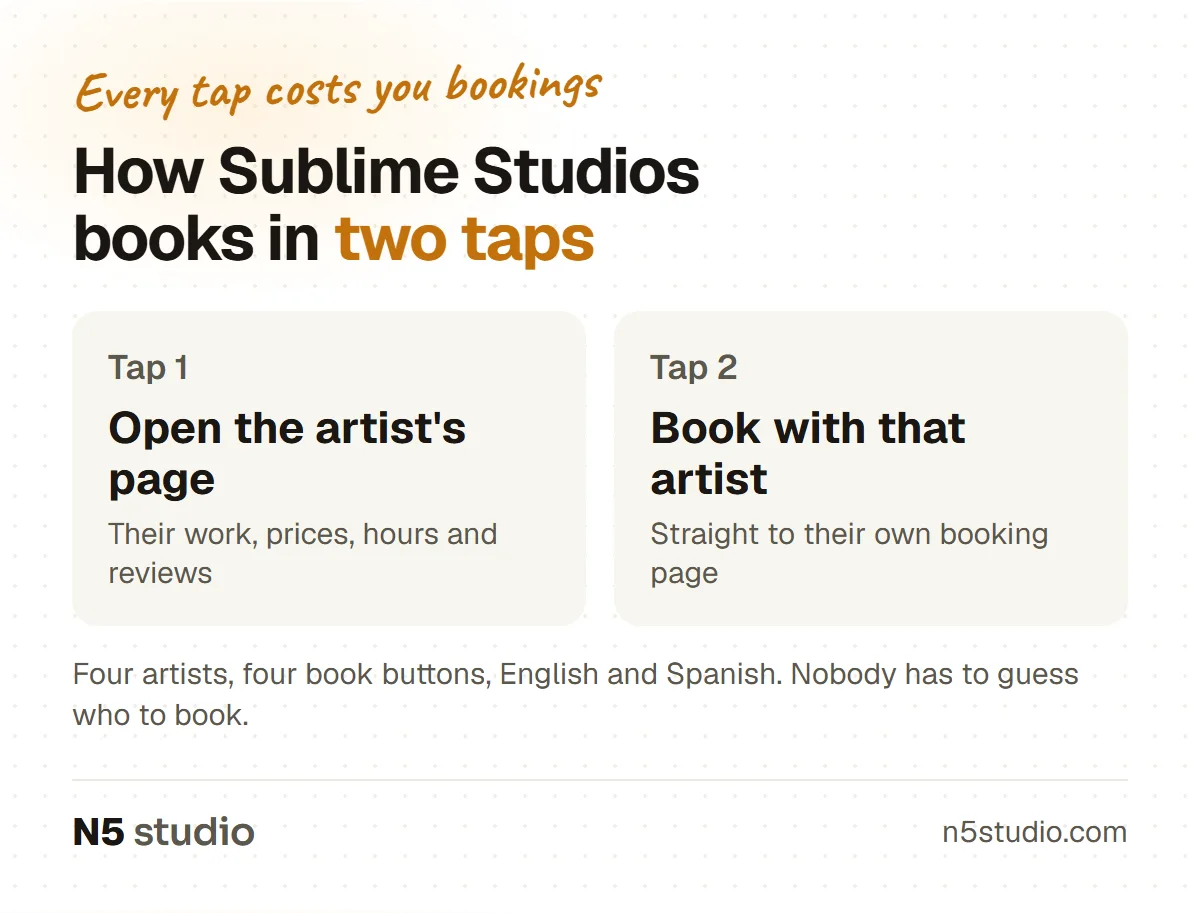This screenshot has width=1200, height=913.
Task: Click the 'Open the artist's page' heading
Action: [288, 453]
